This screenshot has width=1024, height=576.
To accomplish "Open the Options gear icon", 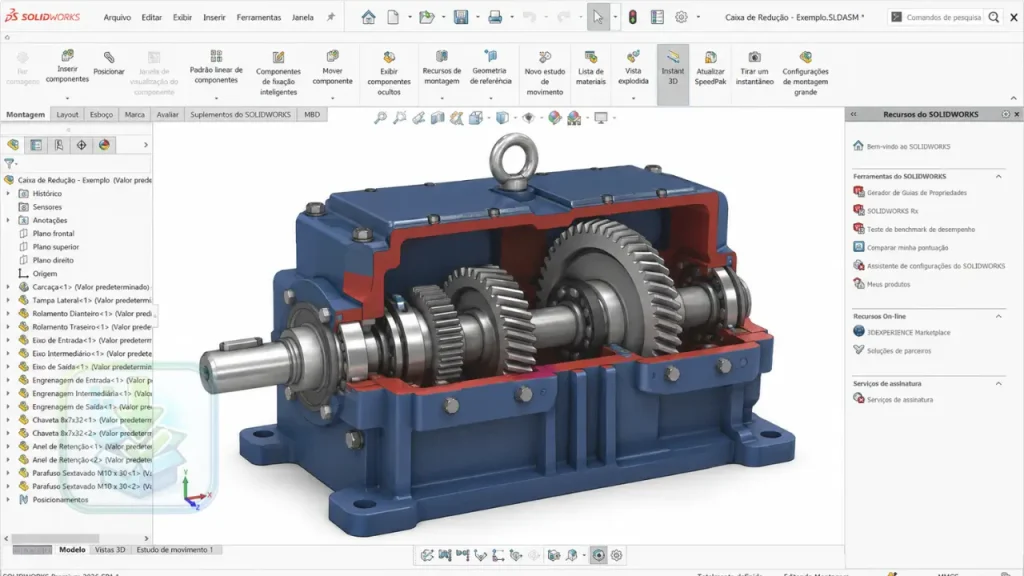I will [x=681, y=17].
